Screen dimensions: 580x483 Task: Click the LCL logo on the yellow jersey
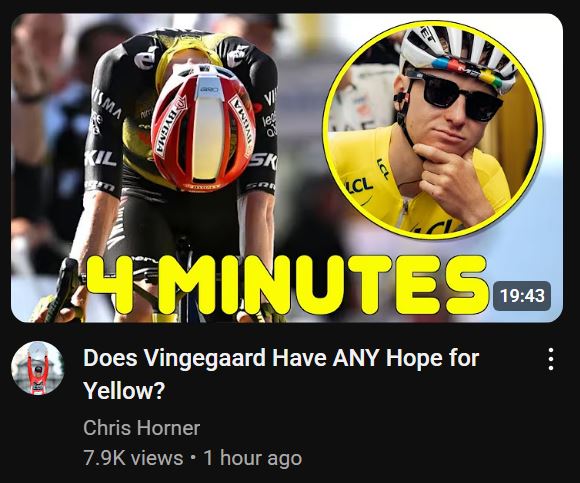click(359, 186)
